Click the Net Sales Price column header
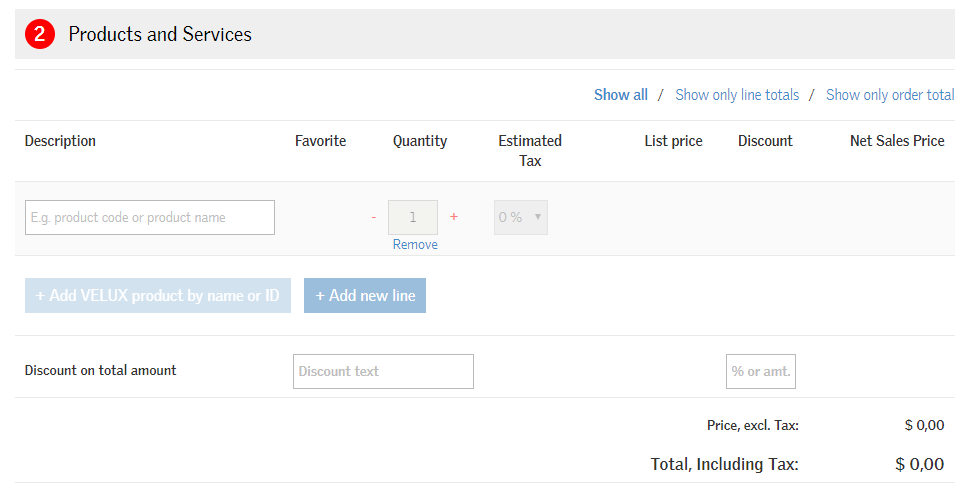 pyautogui.click(x=897, y=141)
